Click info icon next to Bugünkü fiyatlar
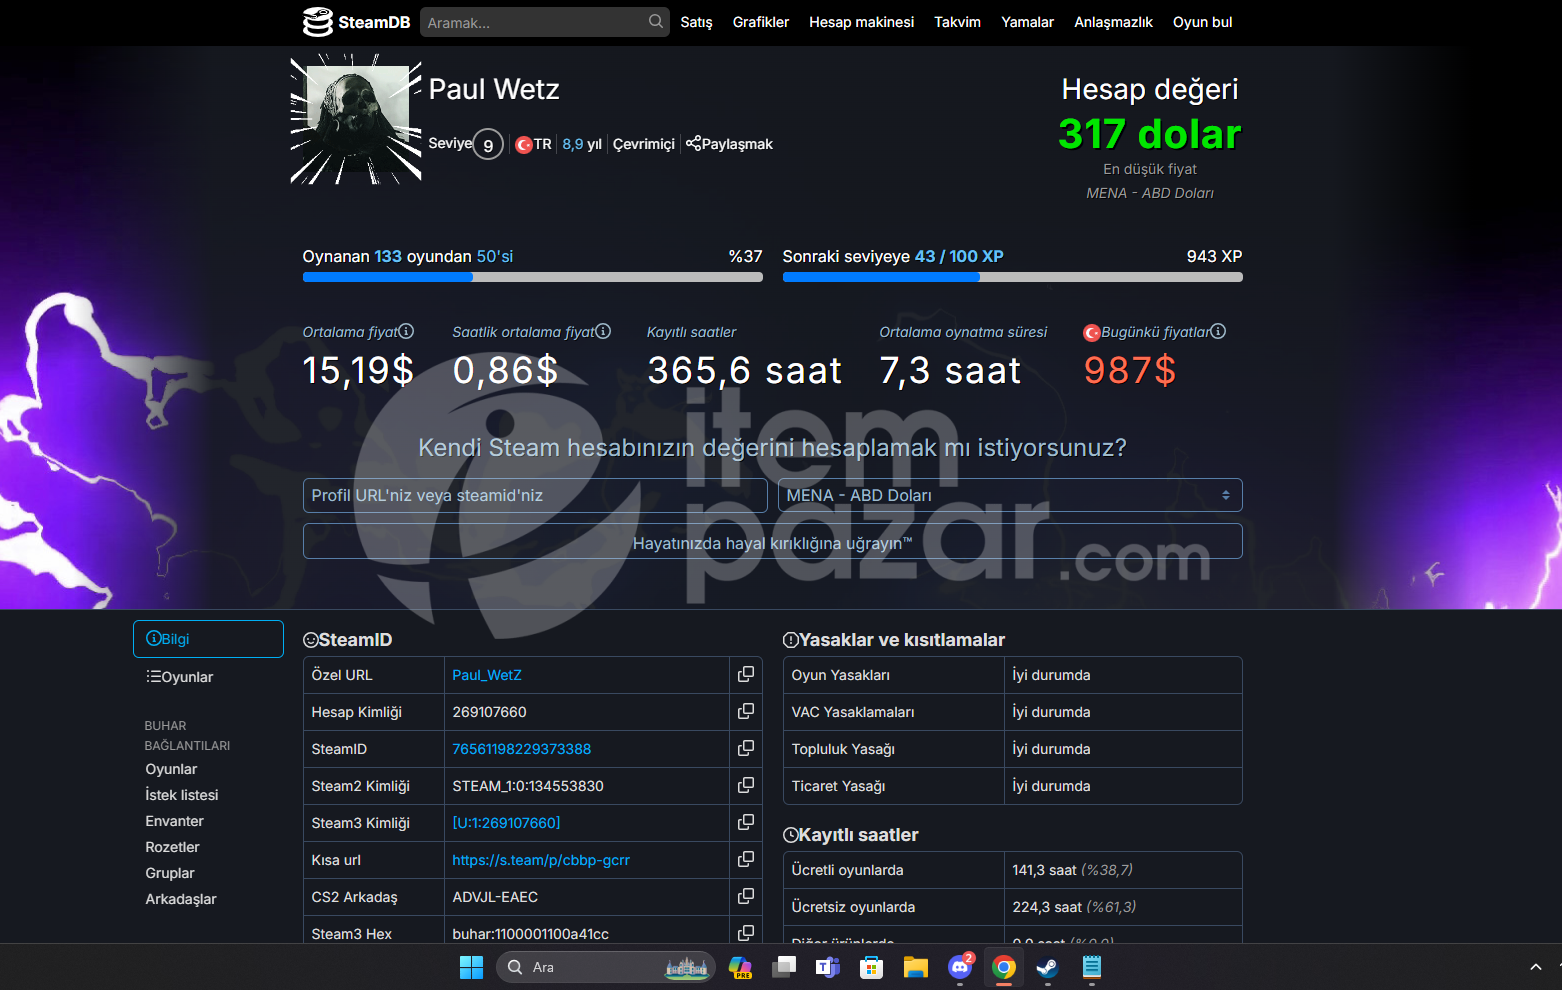 pos(1218,331)
